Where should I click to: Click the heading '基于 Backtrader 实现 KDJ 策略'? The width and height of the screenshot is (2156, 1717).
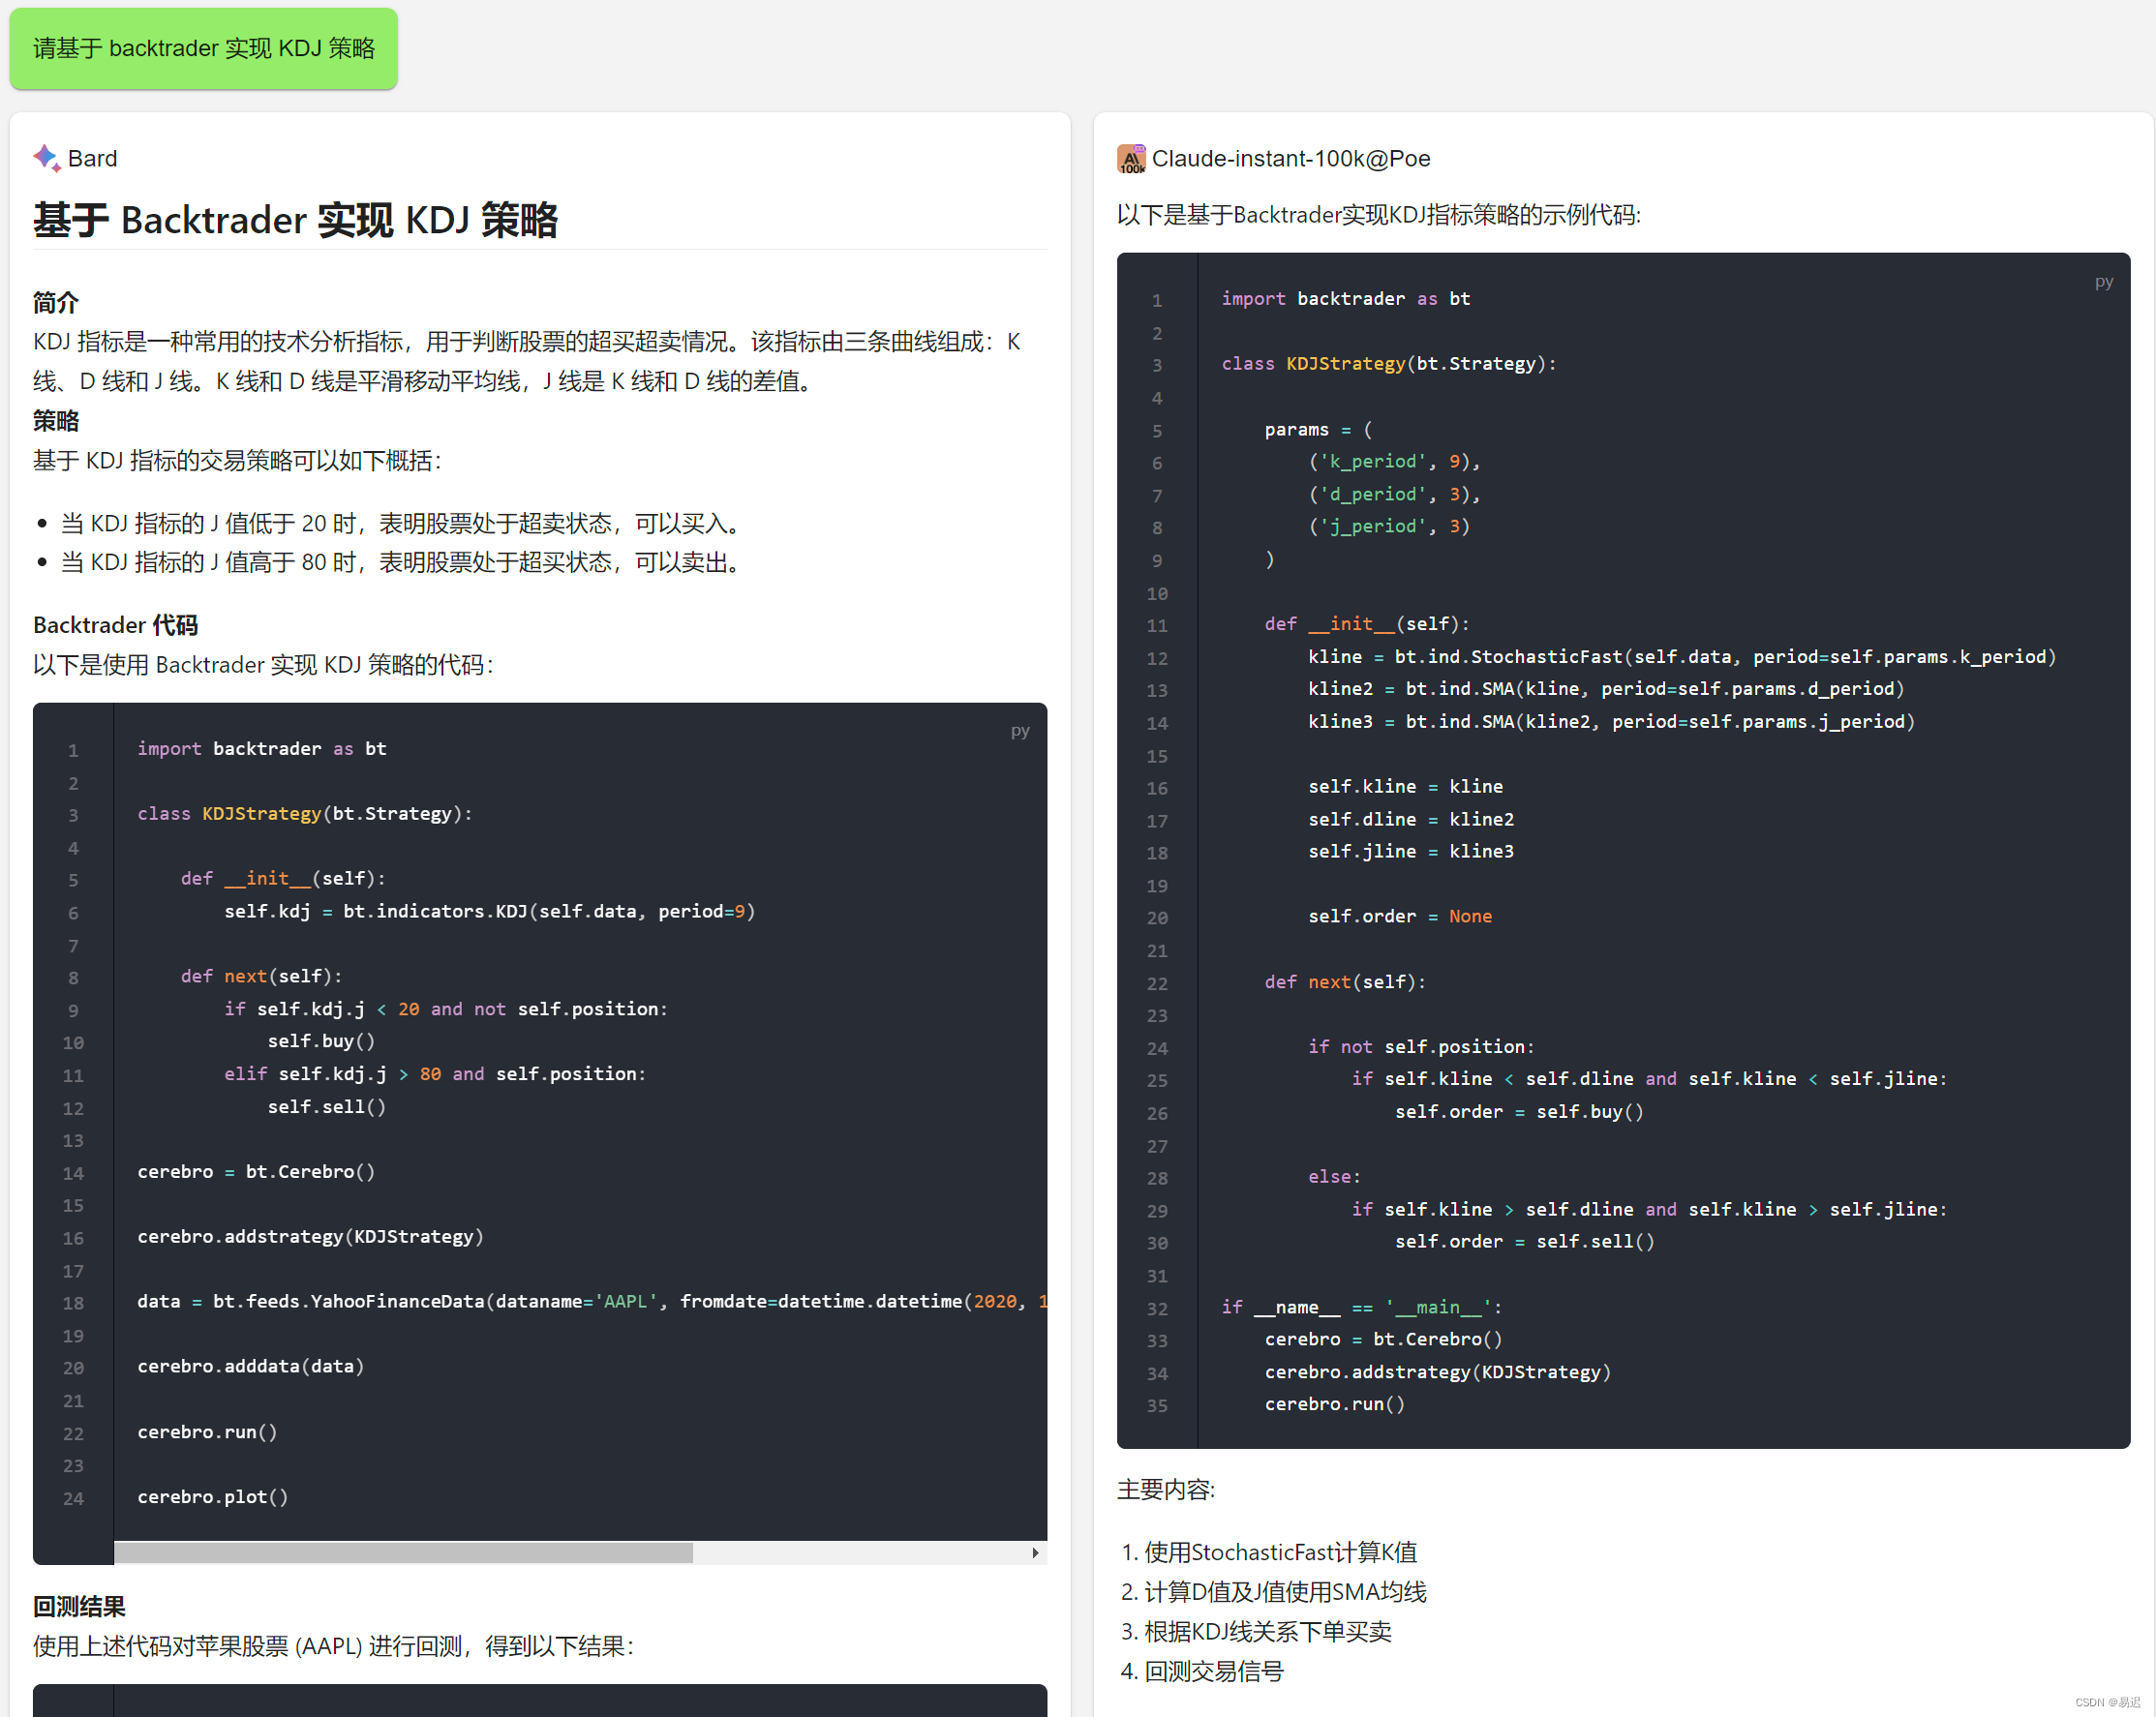[295, 220]
